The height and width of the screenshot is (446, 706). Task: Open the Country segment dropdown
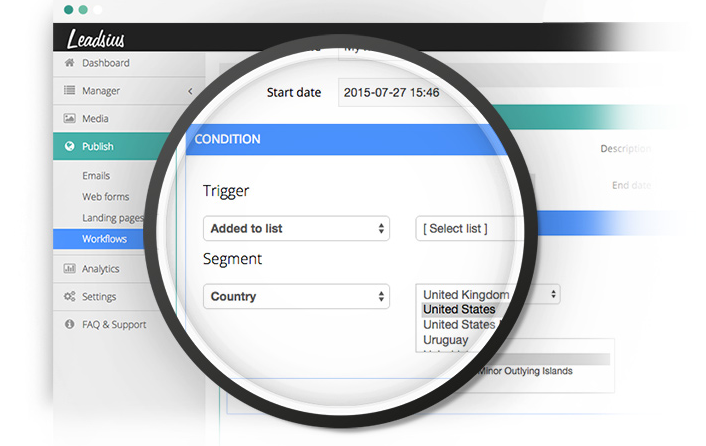[296, 296]
